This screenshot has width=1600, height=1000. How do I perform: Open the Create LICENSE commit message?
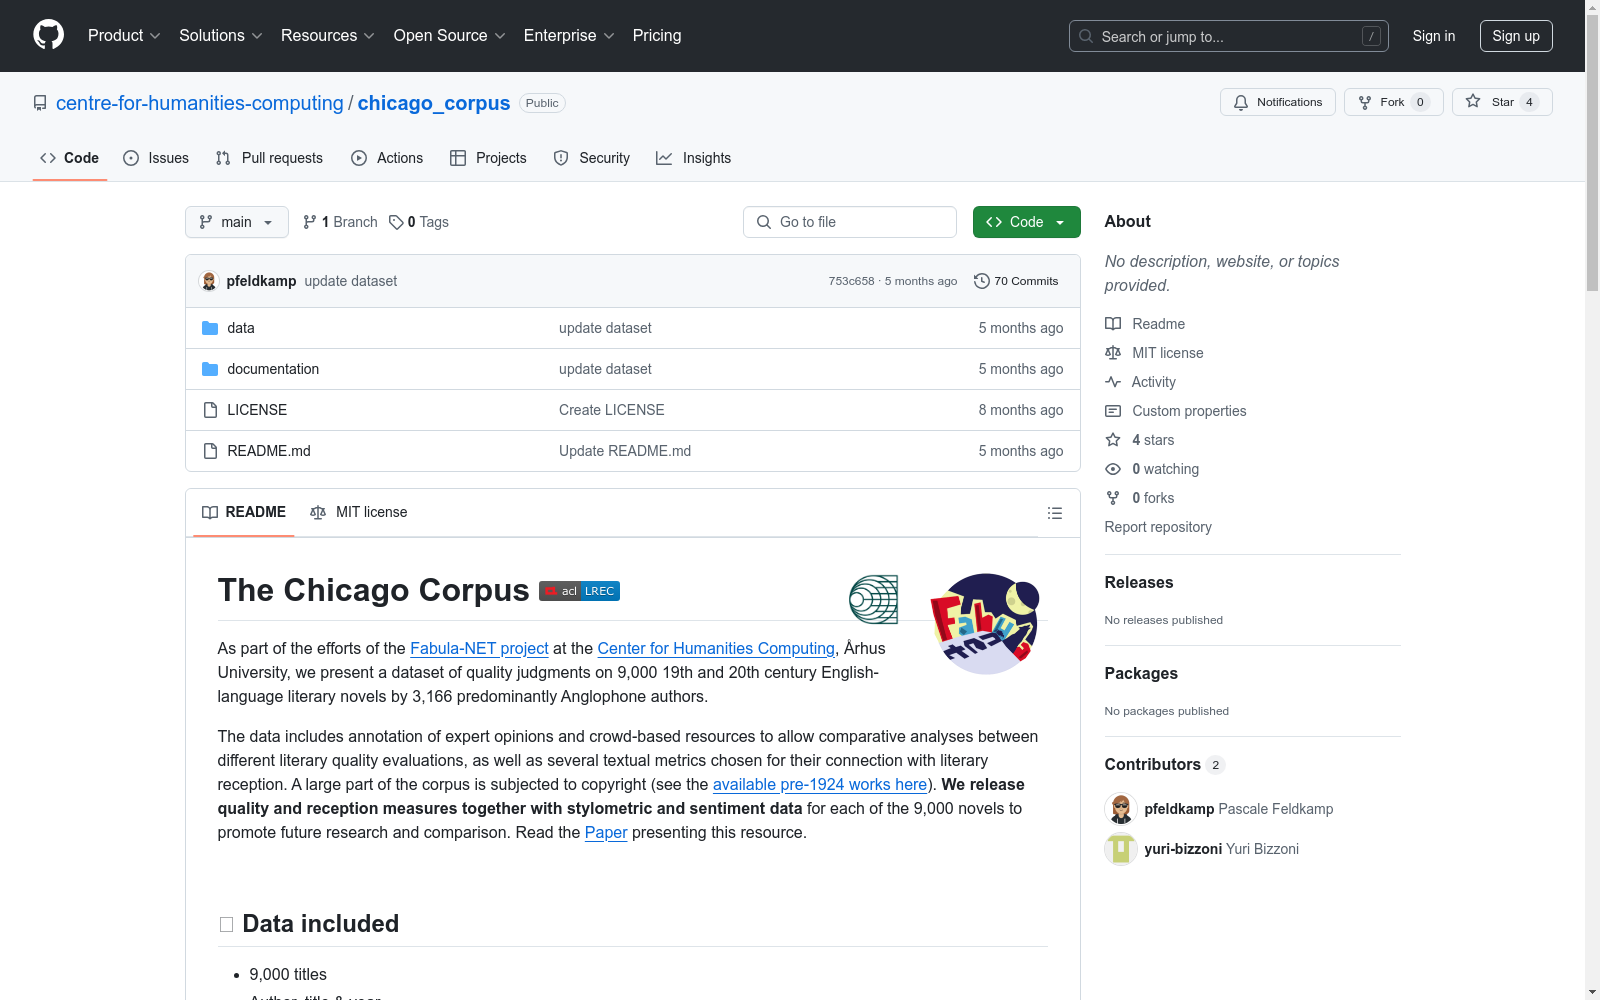pyautogui.click(x=612, y=410)
